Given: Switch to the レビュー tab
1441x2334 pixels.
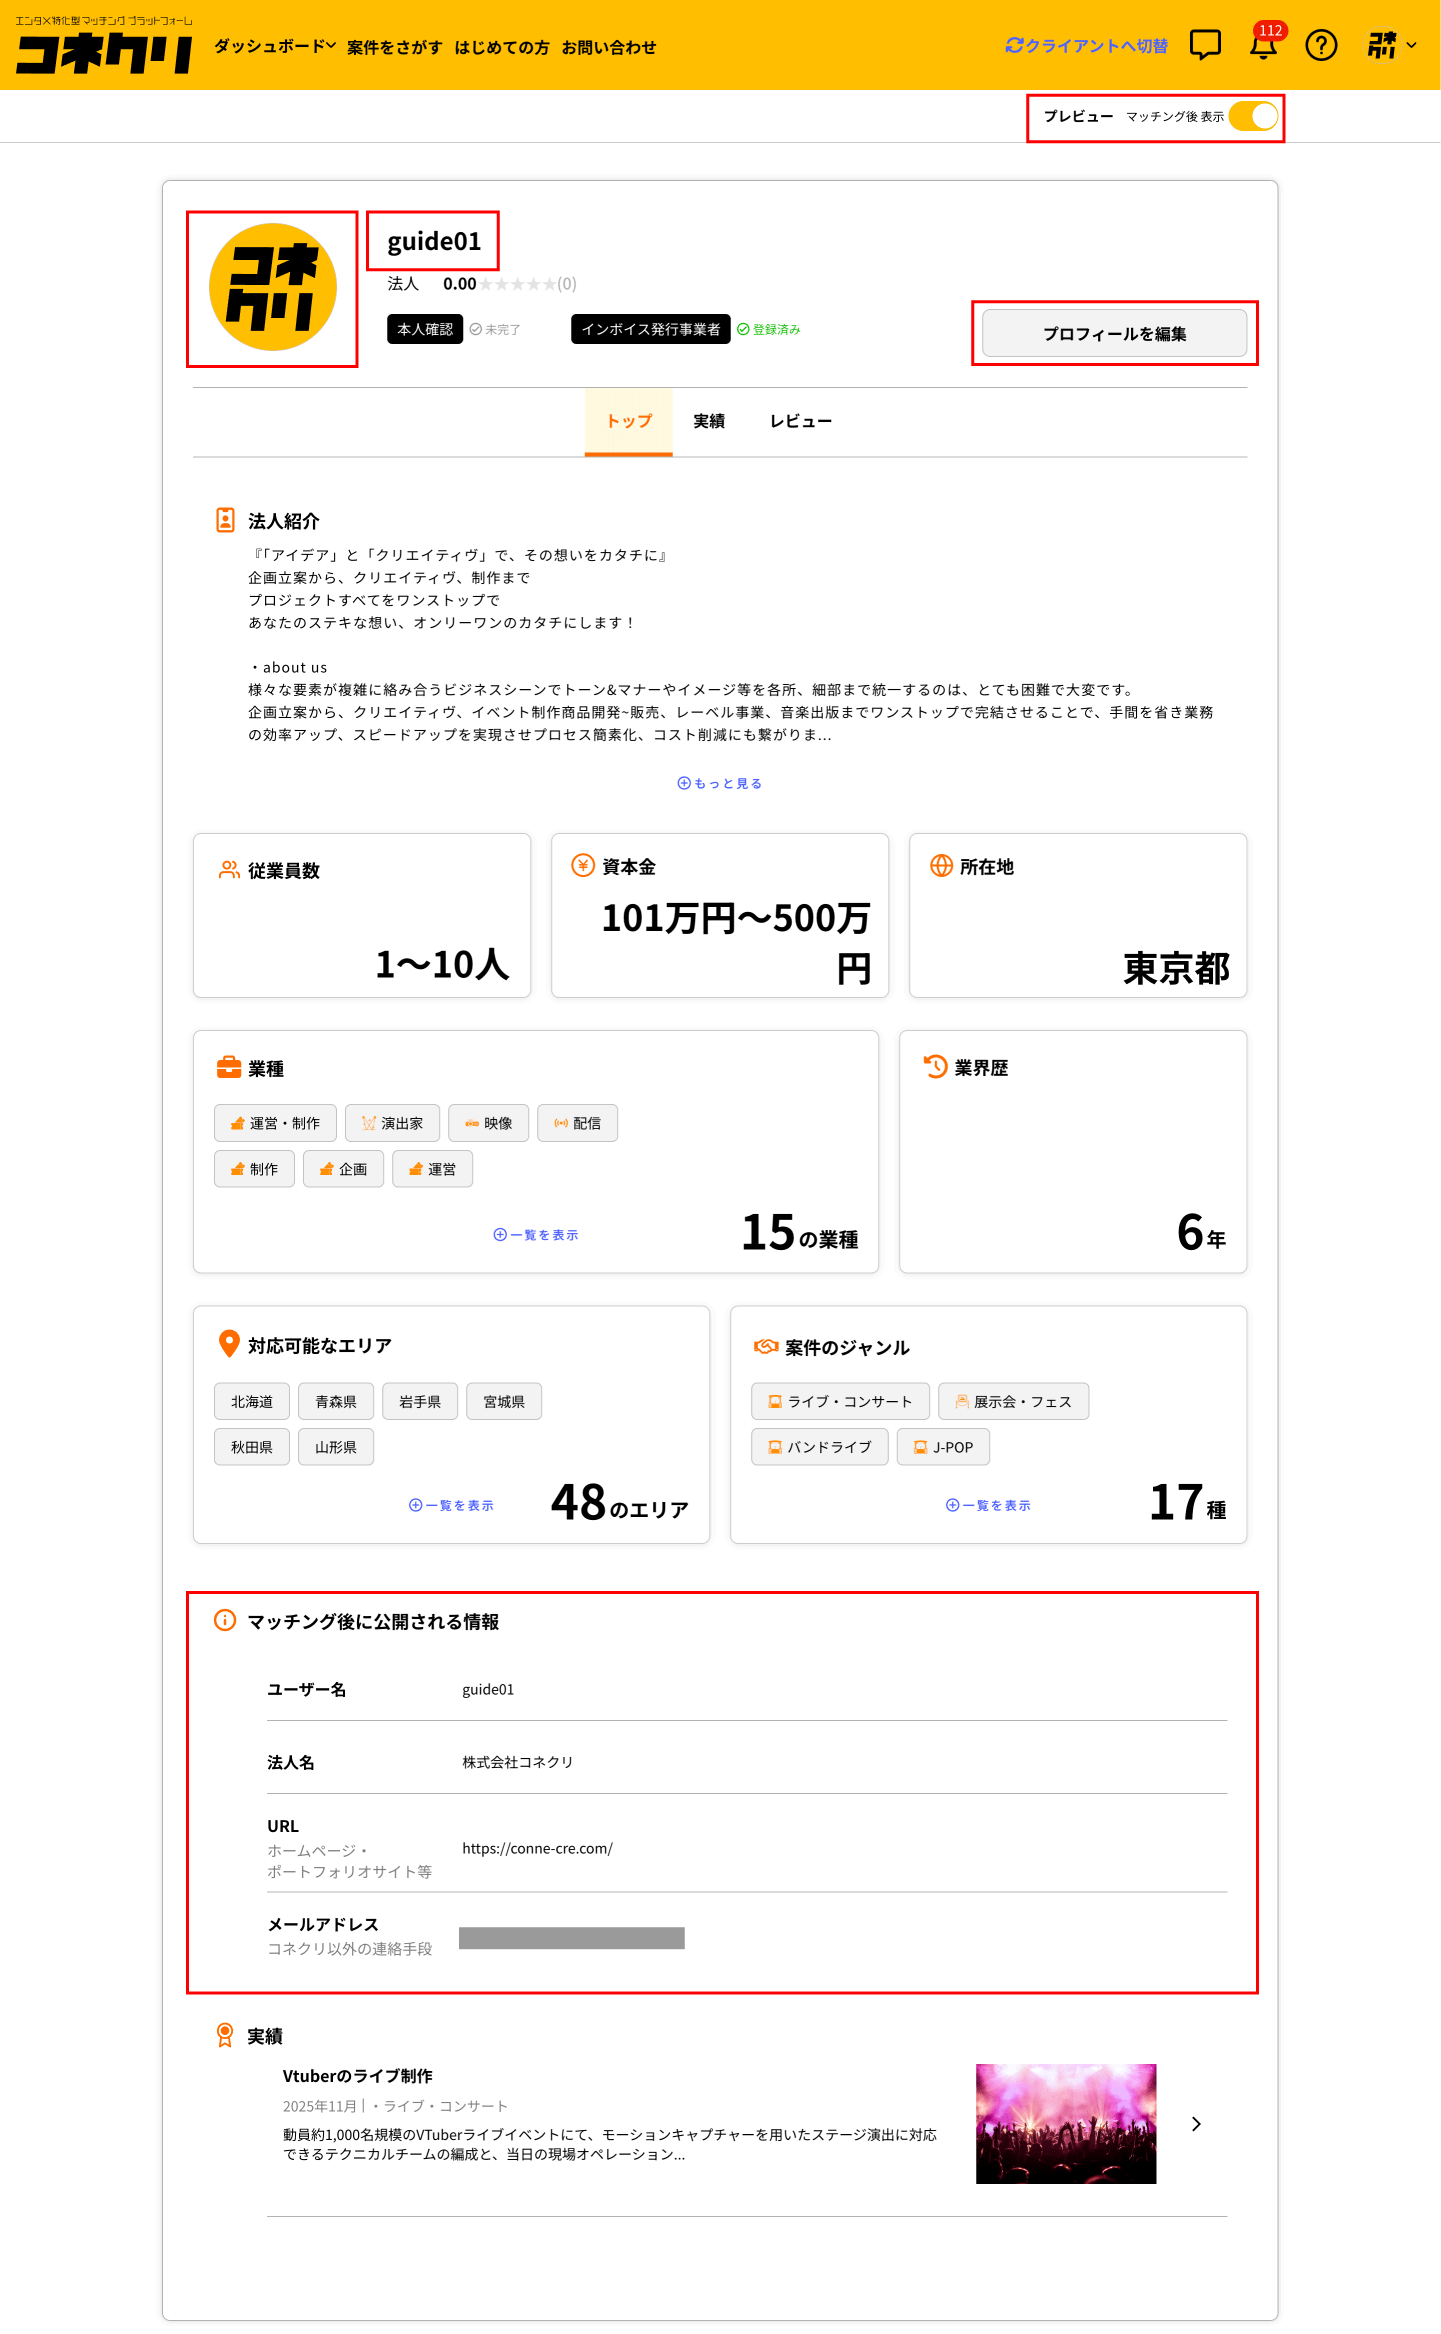Looking at the screenshot, I should tap(800, 421).
